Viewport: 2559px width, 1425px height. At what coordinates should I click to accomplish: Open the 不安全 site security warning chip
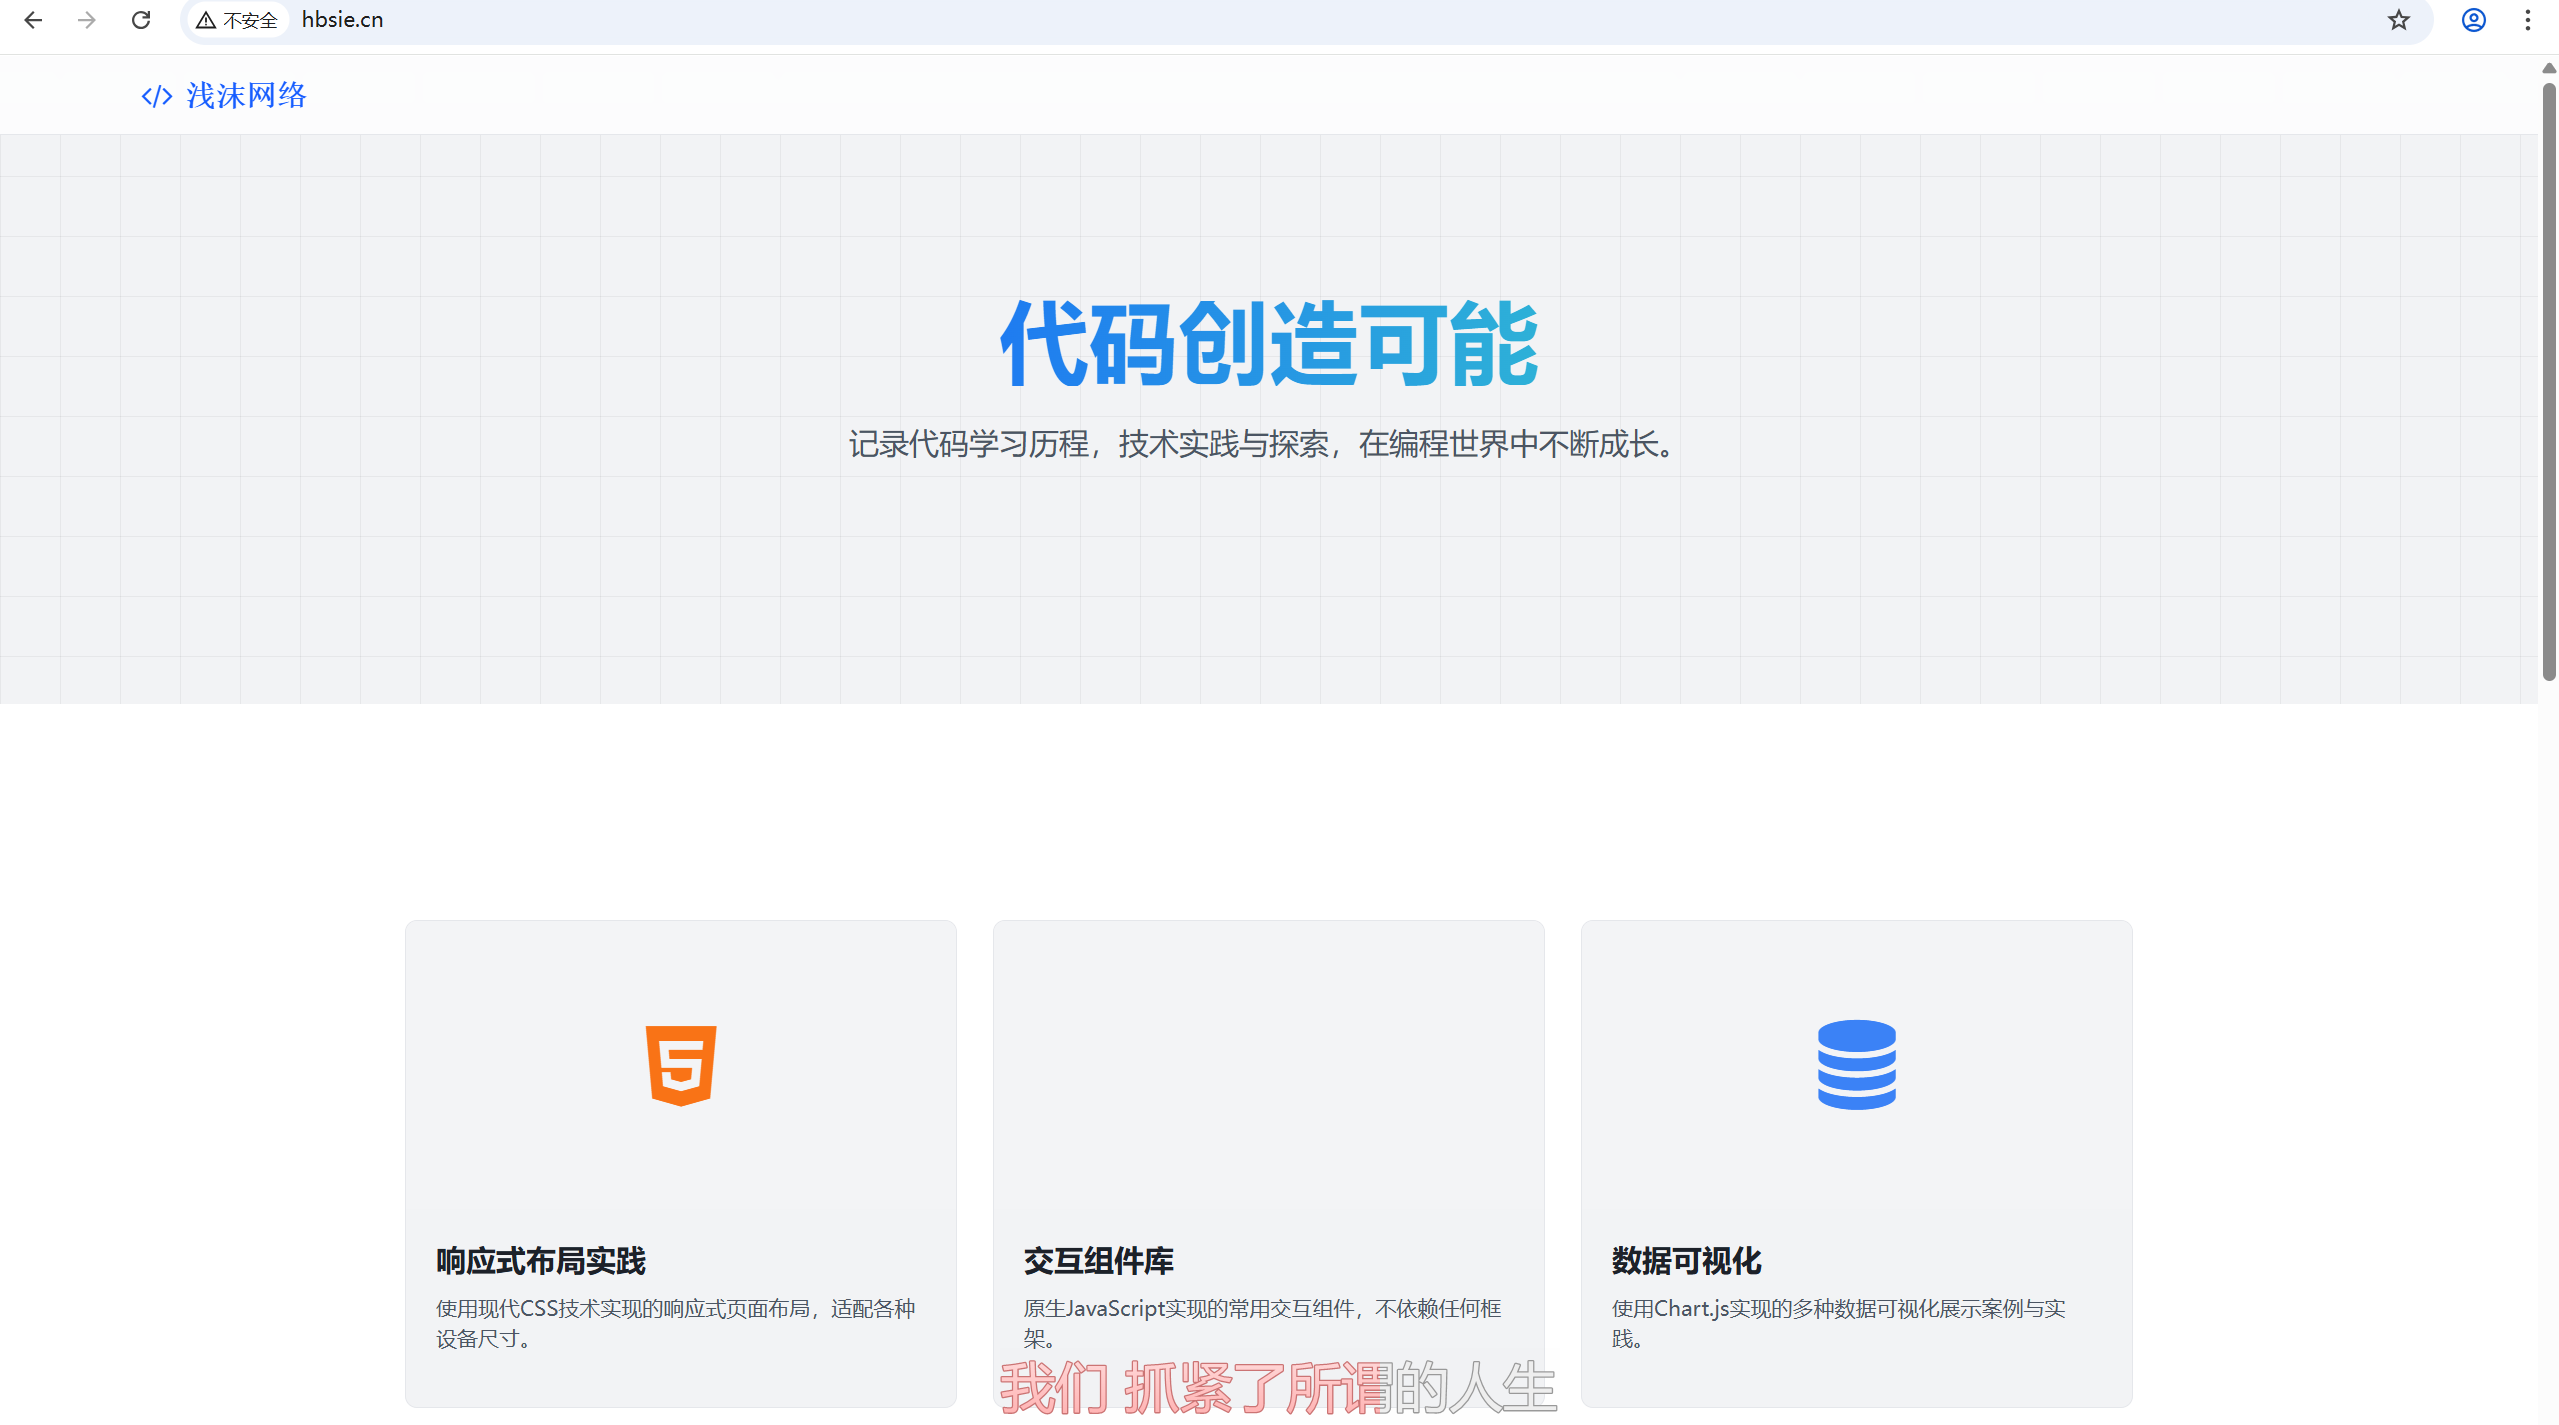pos(237,20)
